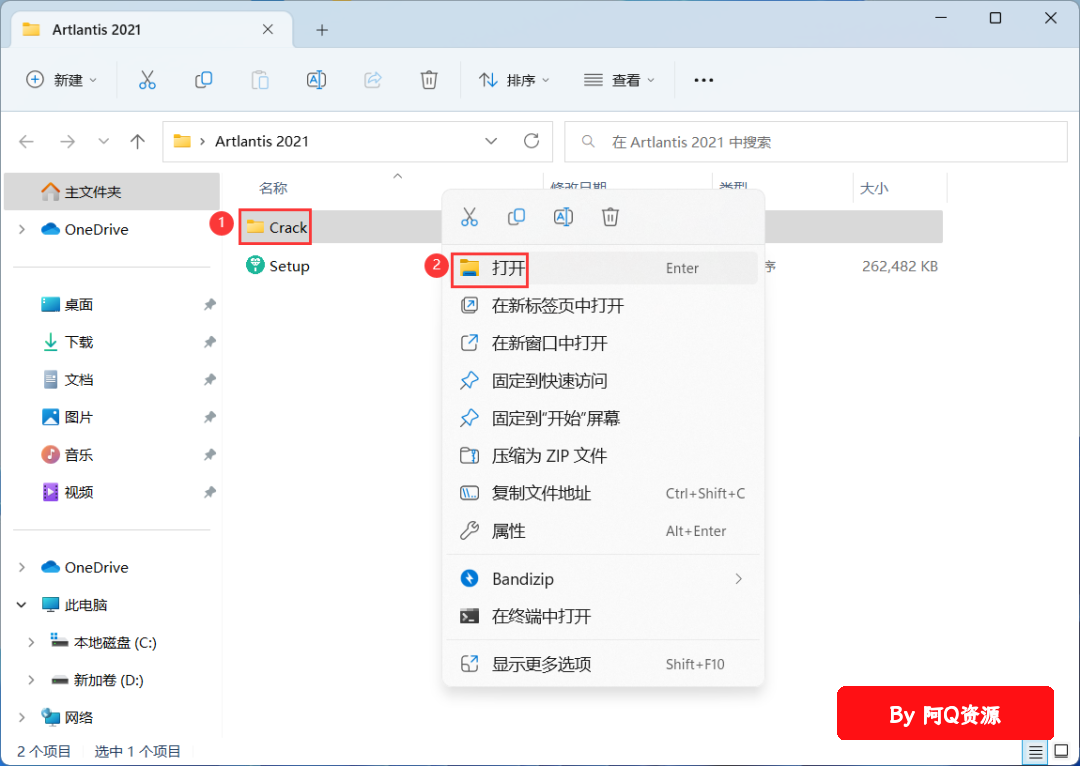Select the Setup file
The height and width of the screenshot is (766, 1080).
(x=278, y=266)
